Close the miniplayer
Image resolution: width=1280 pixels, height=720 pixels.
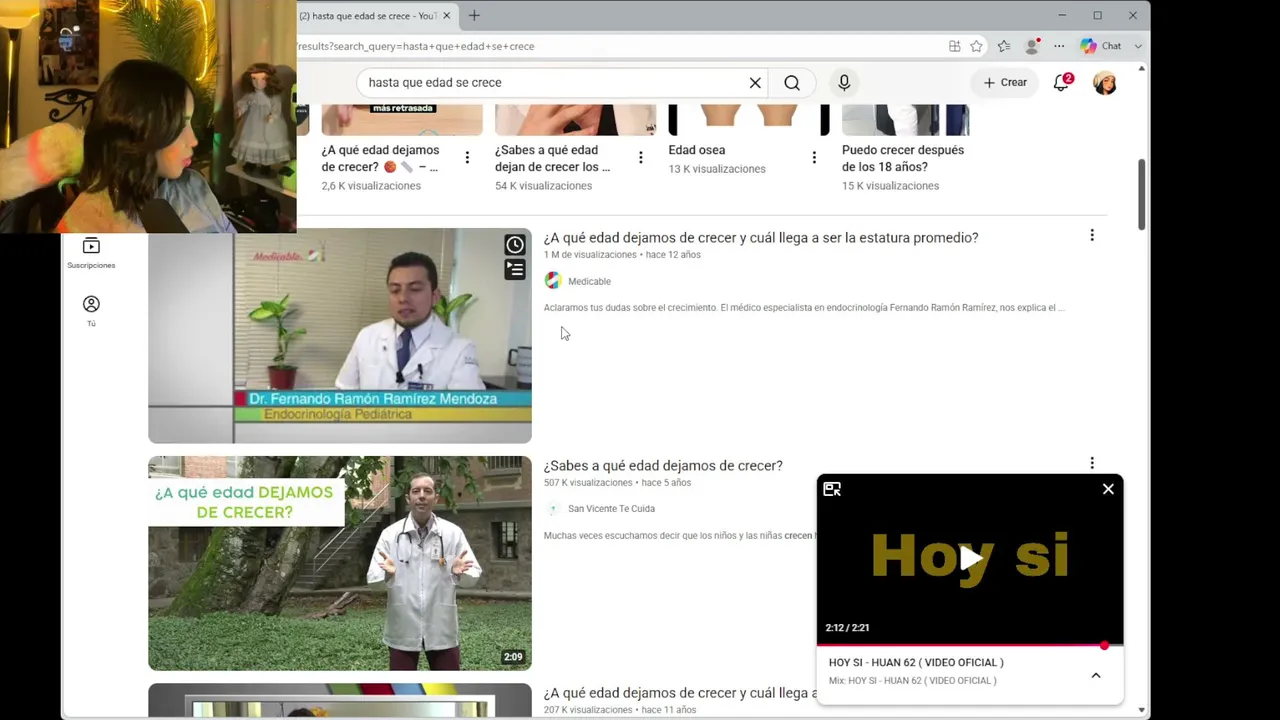(x=1108, y=489)
